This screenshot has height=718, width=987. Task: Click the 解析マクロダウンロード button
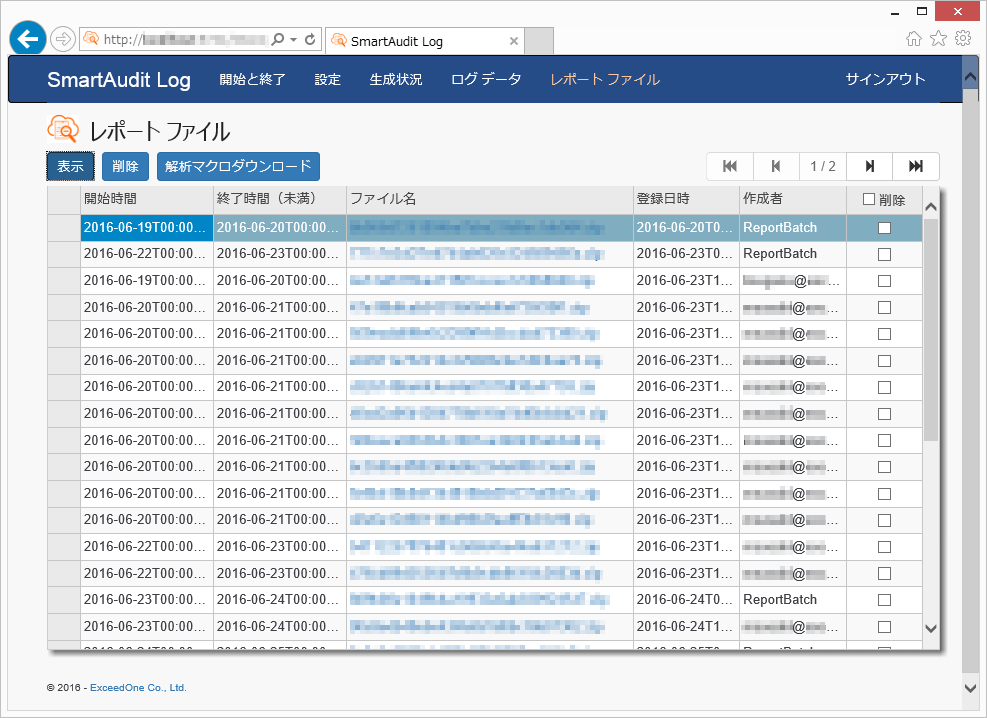(x=238, y=166)
